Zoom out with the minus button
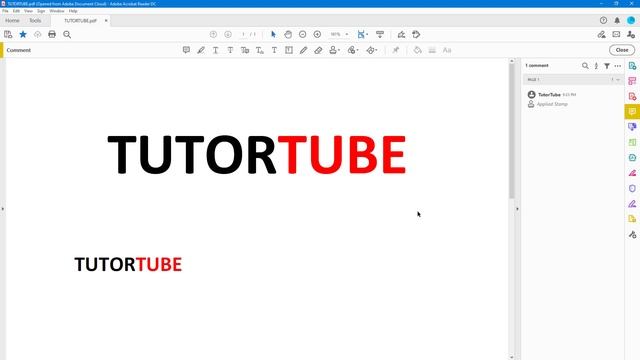This screenshot has width=640, height=360. tap(302, 34)
